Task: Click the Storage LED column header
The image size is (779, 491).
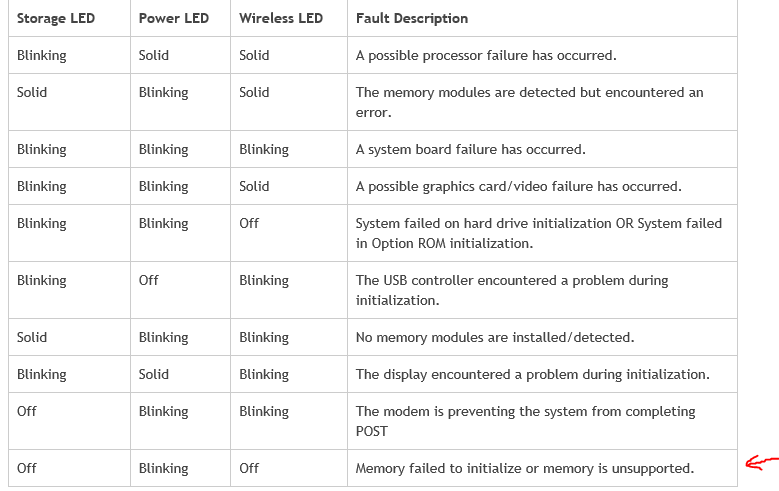Action: pyautogui.click(x=56, y=18)
